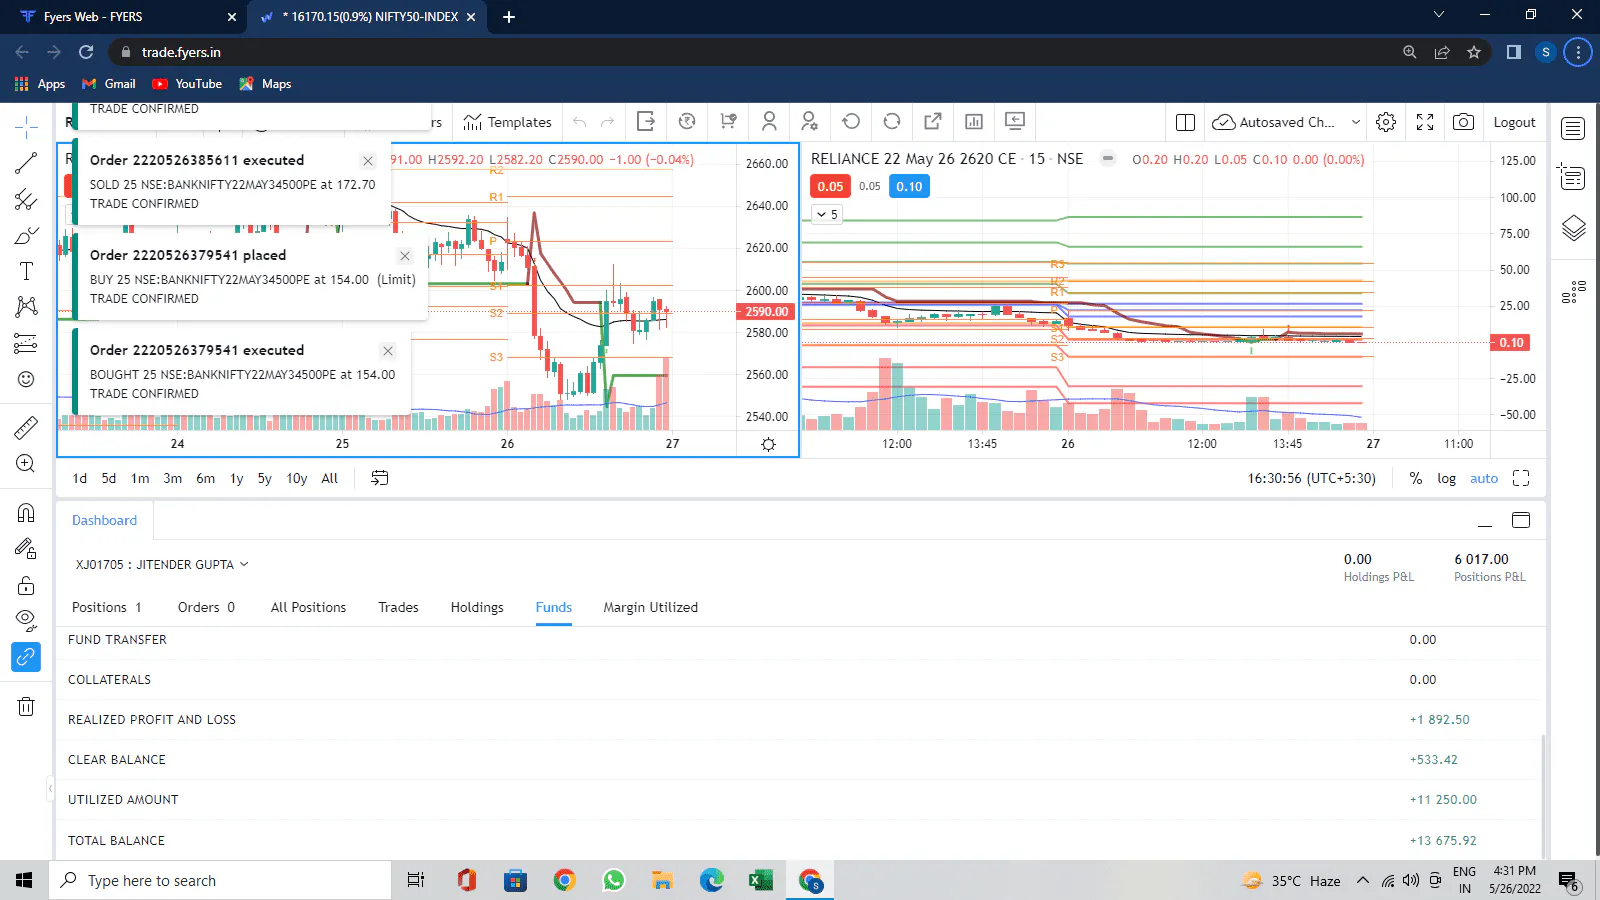Toggle hide all drawings eye icon
Viewport: 1600px width, 900px height.
click(x=26, y=621)
